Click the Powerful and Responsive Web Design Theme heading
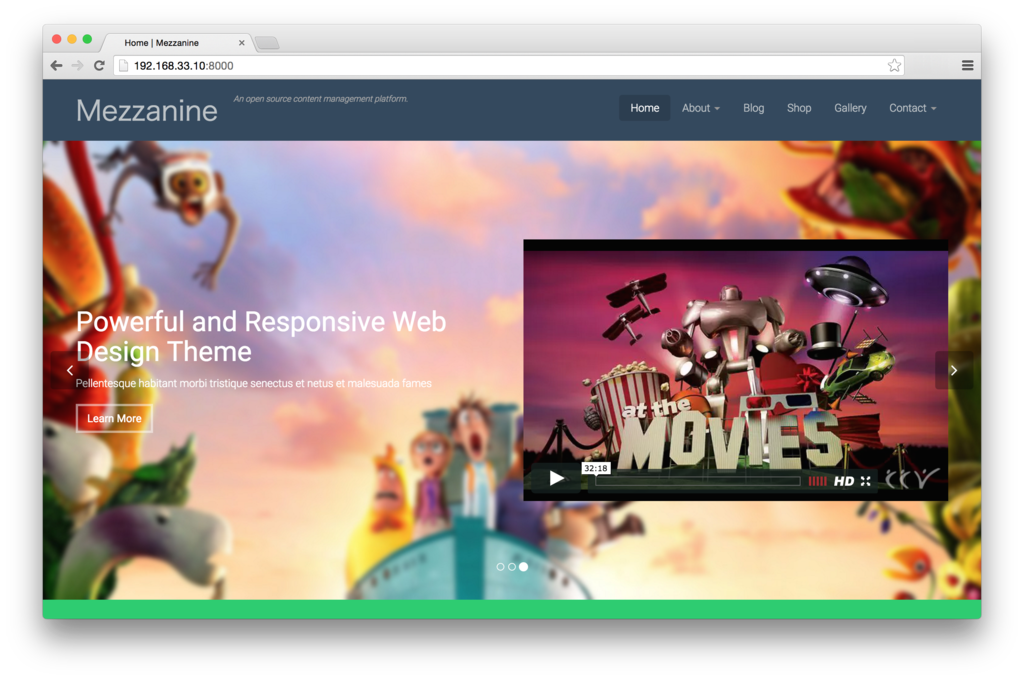Screen dimensions: 1024x680 pos(261,336)
